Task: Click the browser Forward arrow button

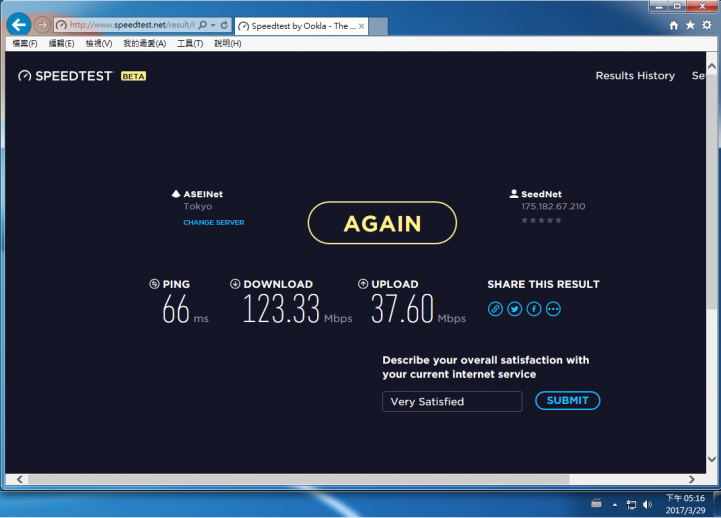Action: tap(42, 25)
